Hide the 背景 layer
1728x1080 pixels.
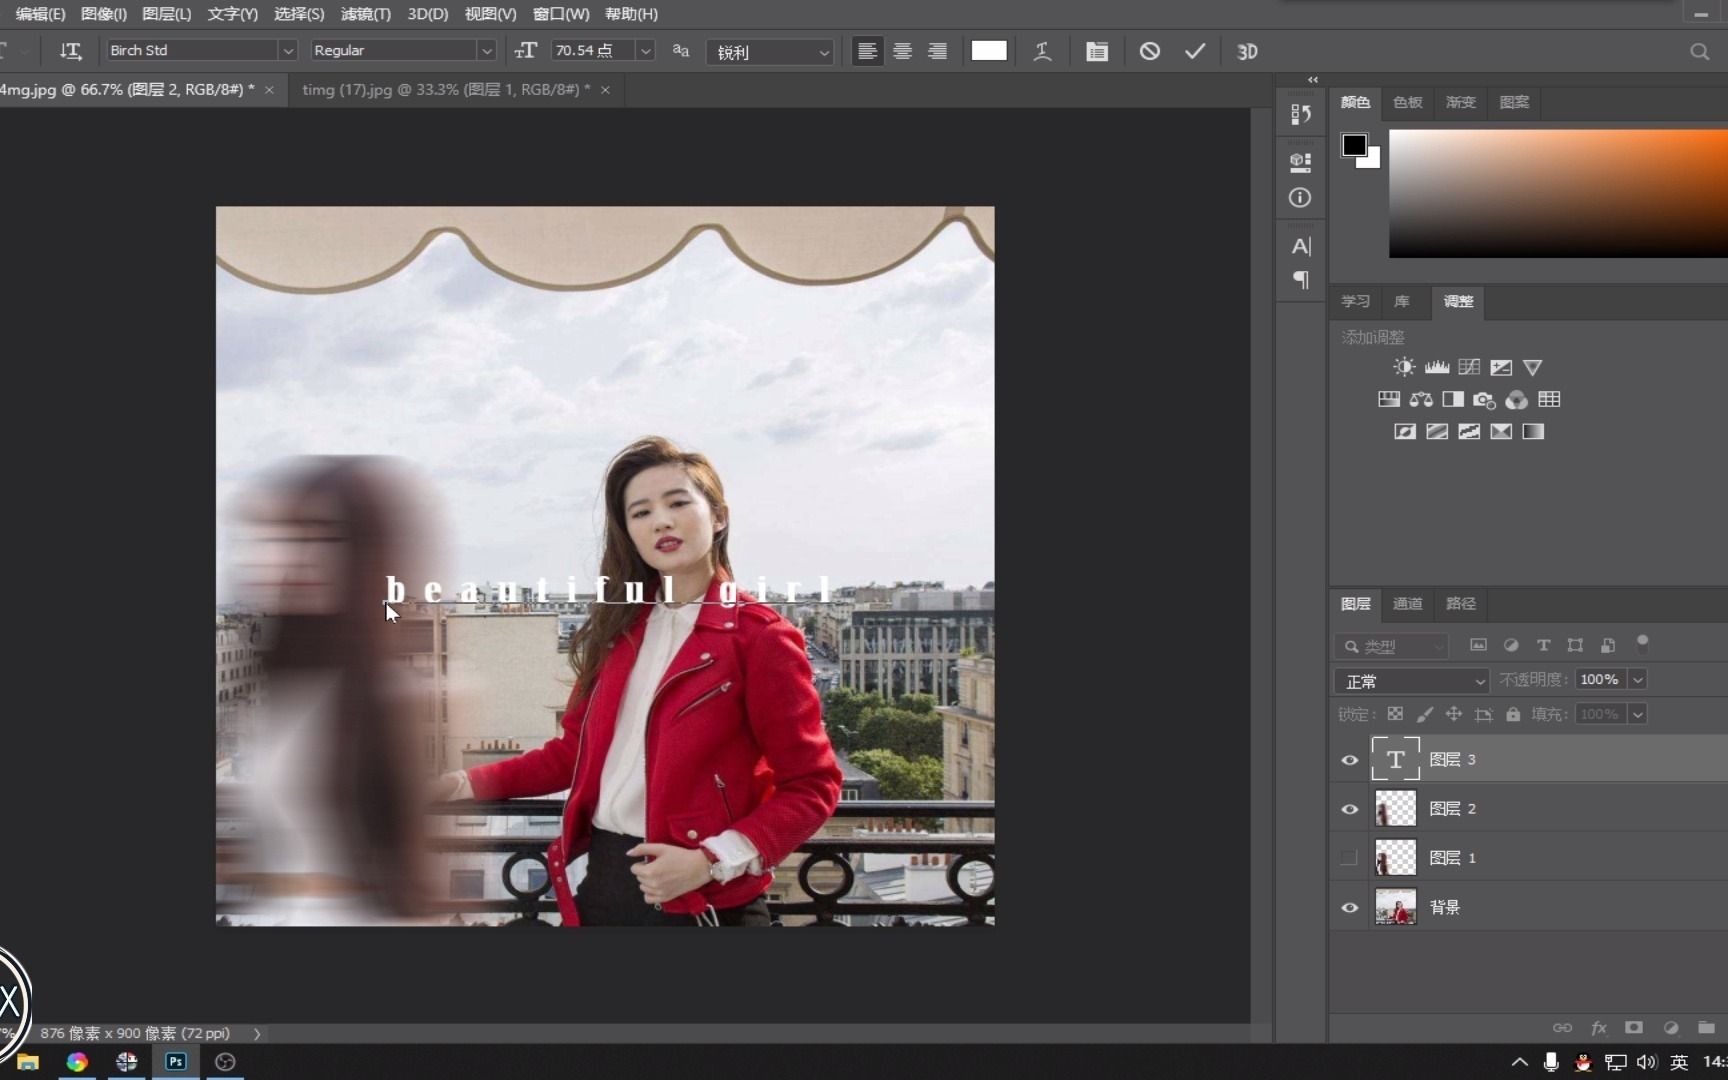pos(1349,908)
